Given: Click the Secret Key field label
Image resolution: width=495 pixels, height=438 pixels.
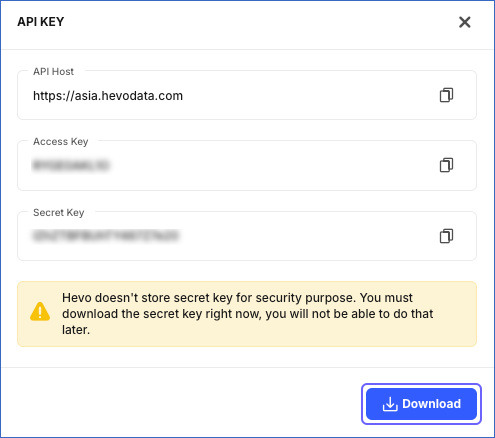Looking at the screenshot, I should point(59,212).
